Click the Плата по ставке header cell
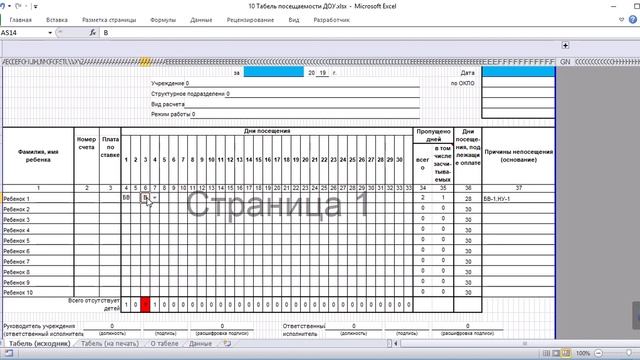This screenshot has width=640, height=360. pos(110,156)
